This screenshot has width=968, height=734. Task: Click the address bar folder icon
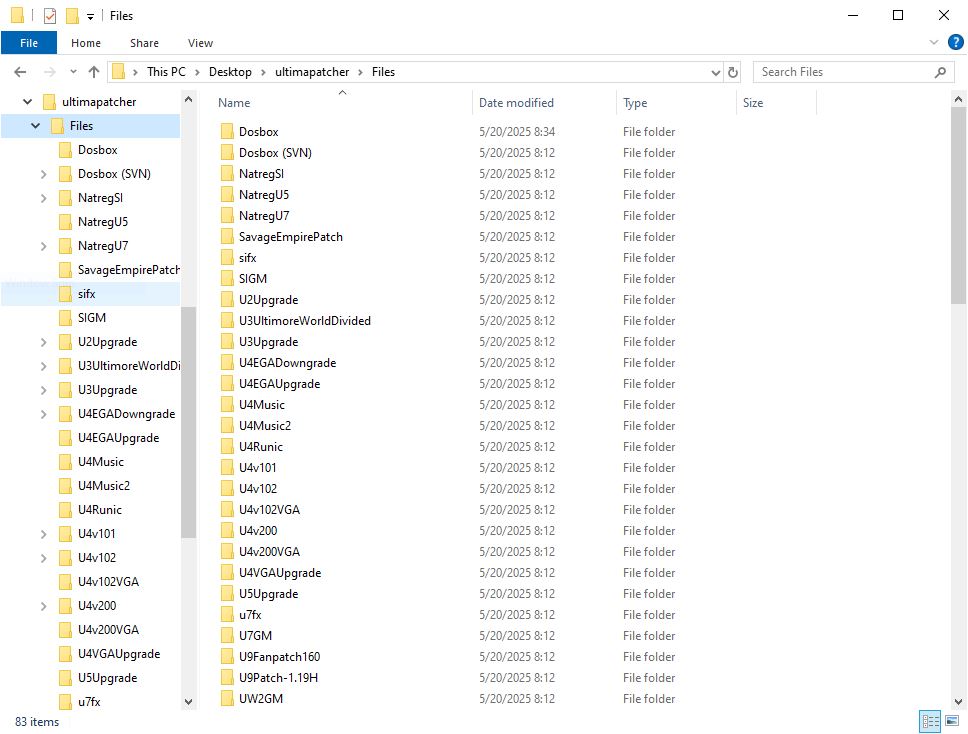(119, 72)
